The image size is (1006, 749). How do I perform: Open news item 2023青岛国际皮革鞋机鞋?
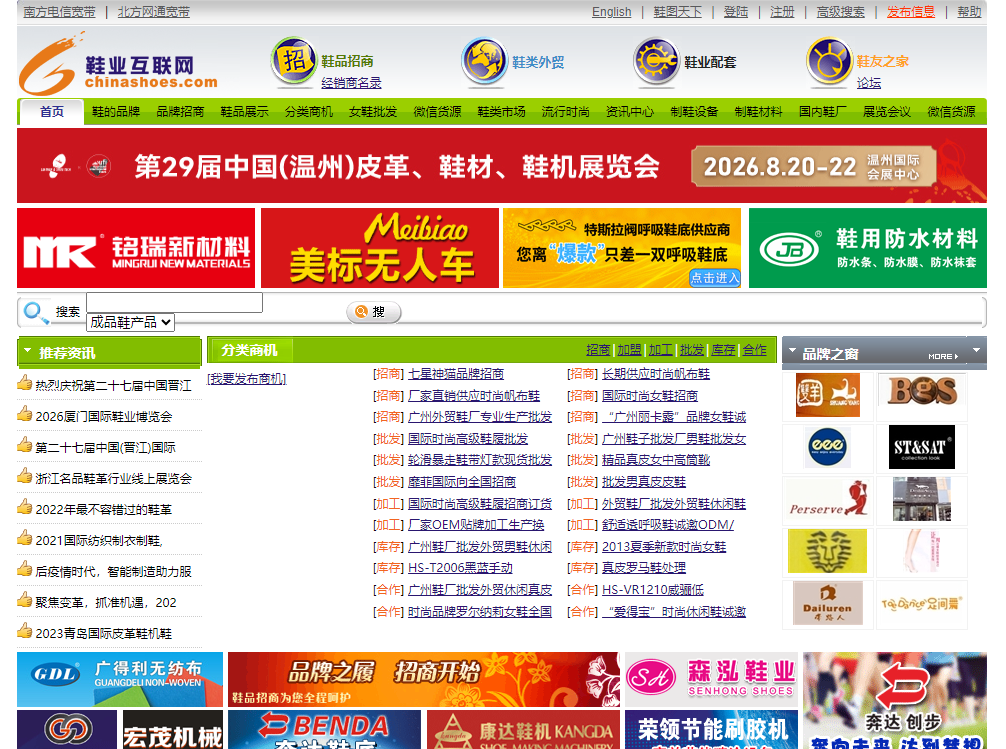coord(104,633)
